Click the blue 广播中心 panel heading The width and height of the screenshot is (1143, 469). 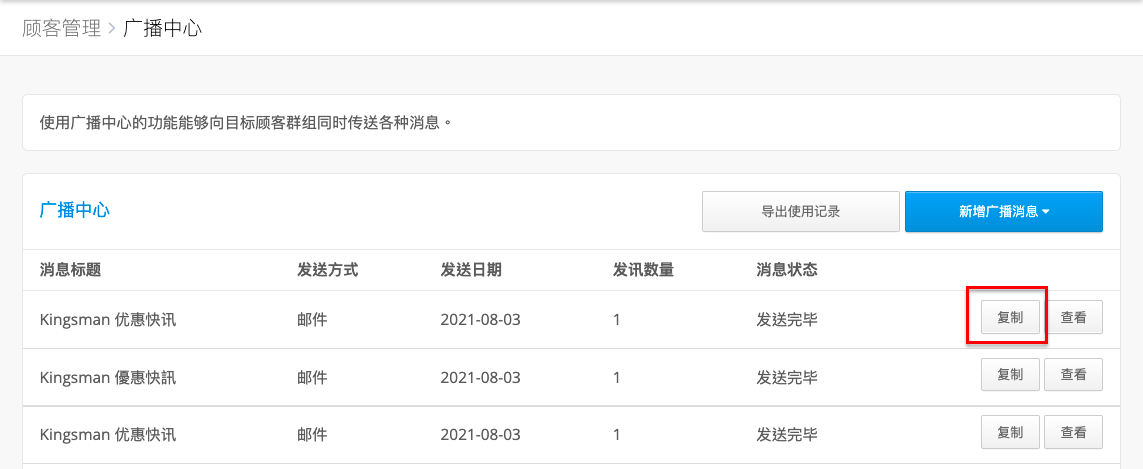click(x=74, y=211)
